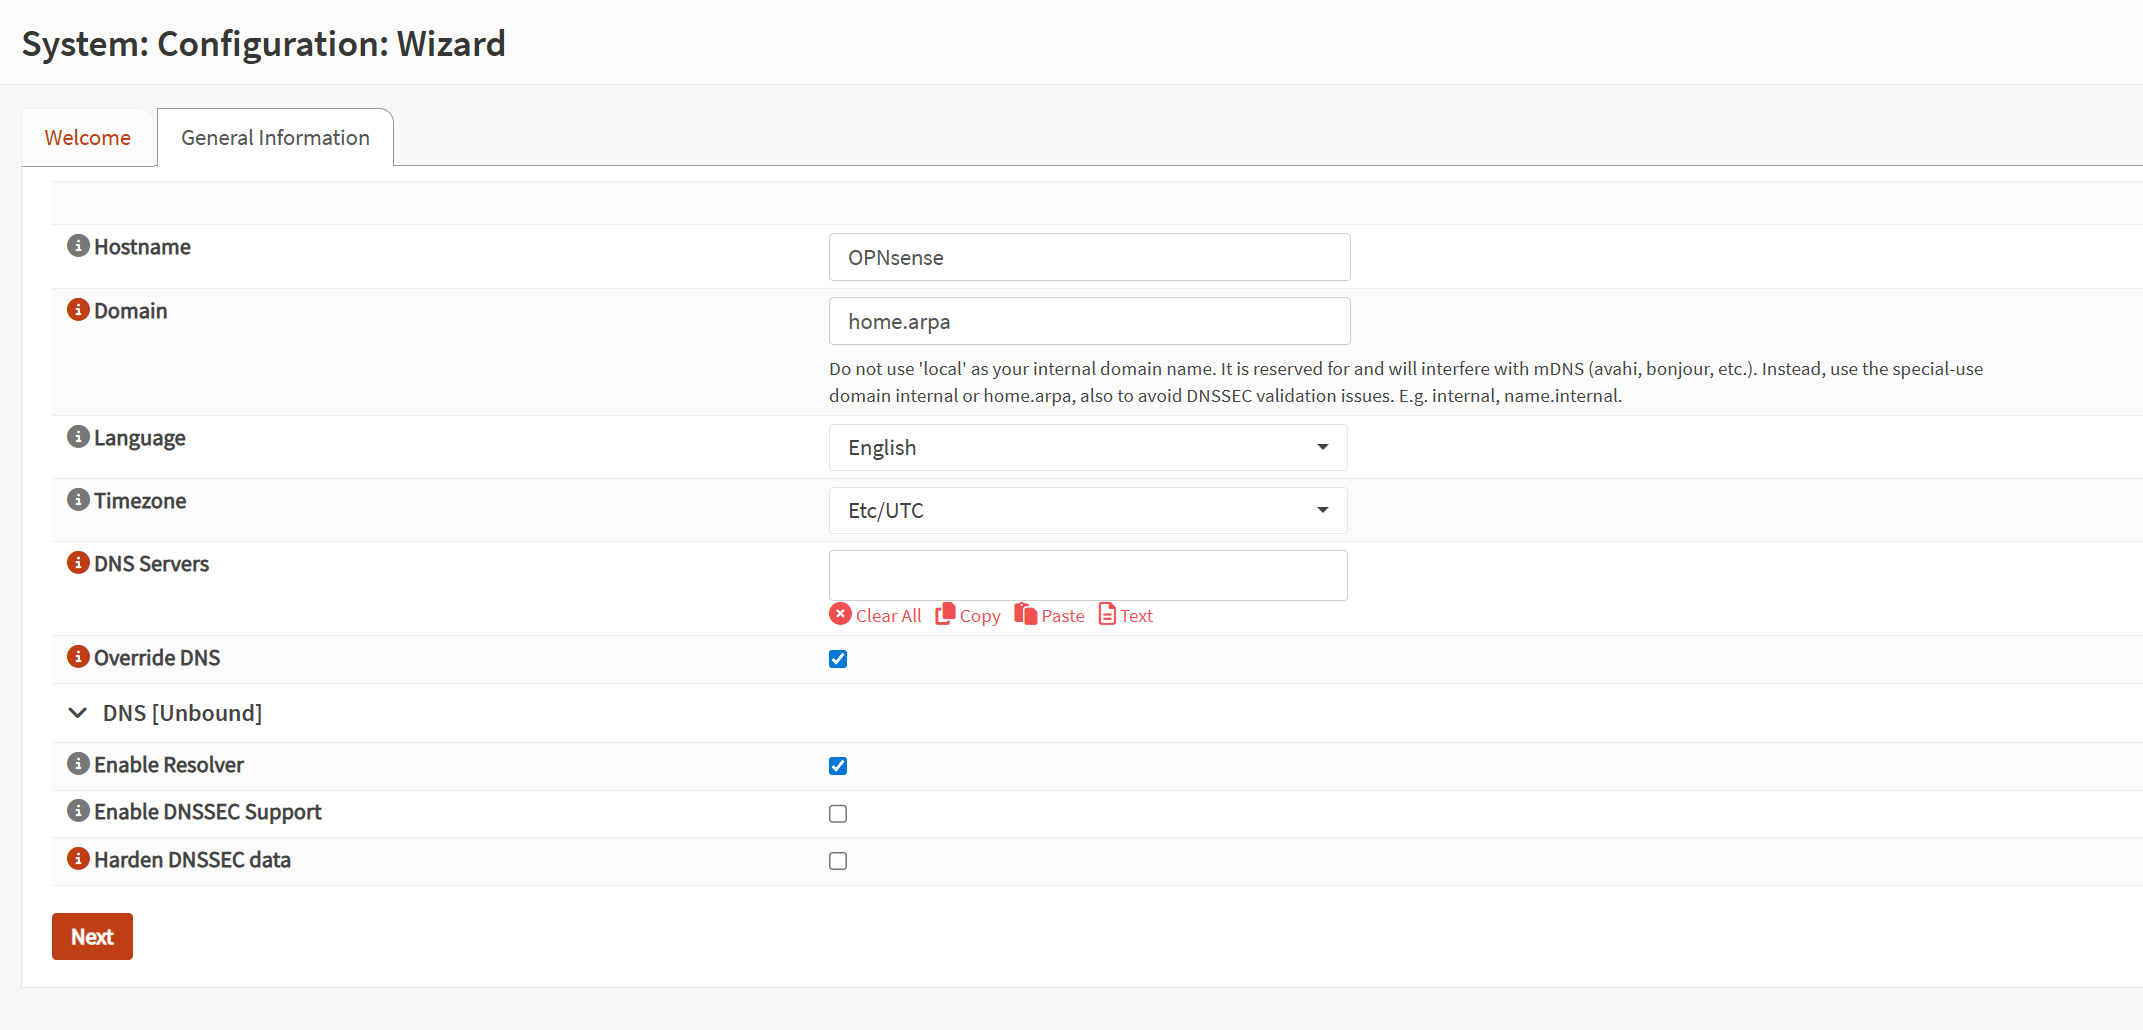Image resolution: width=2143 pixels, height=1030 pixels.
Task: Uncheck the Override DNS checkbox
Action: tap(838, 659)
